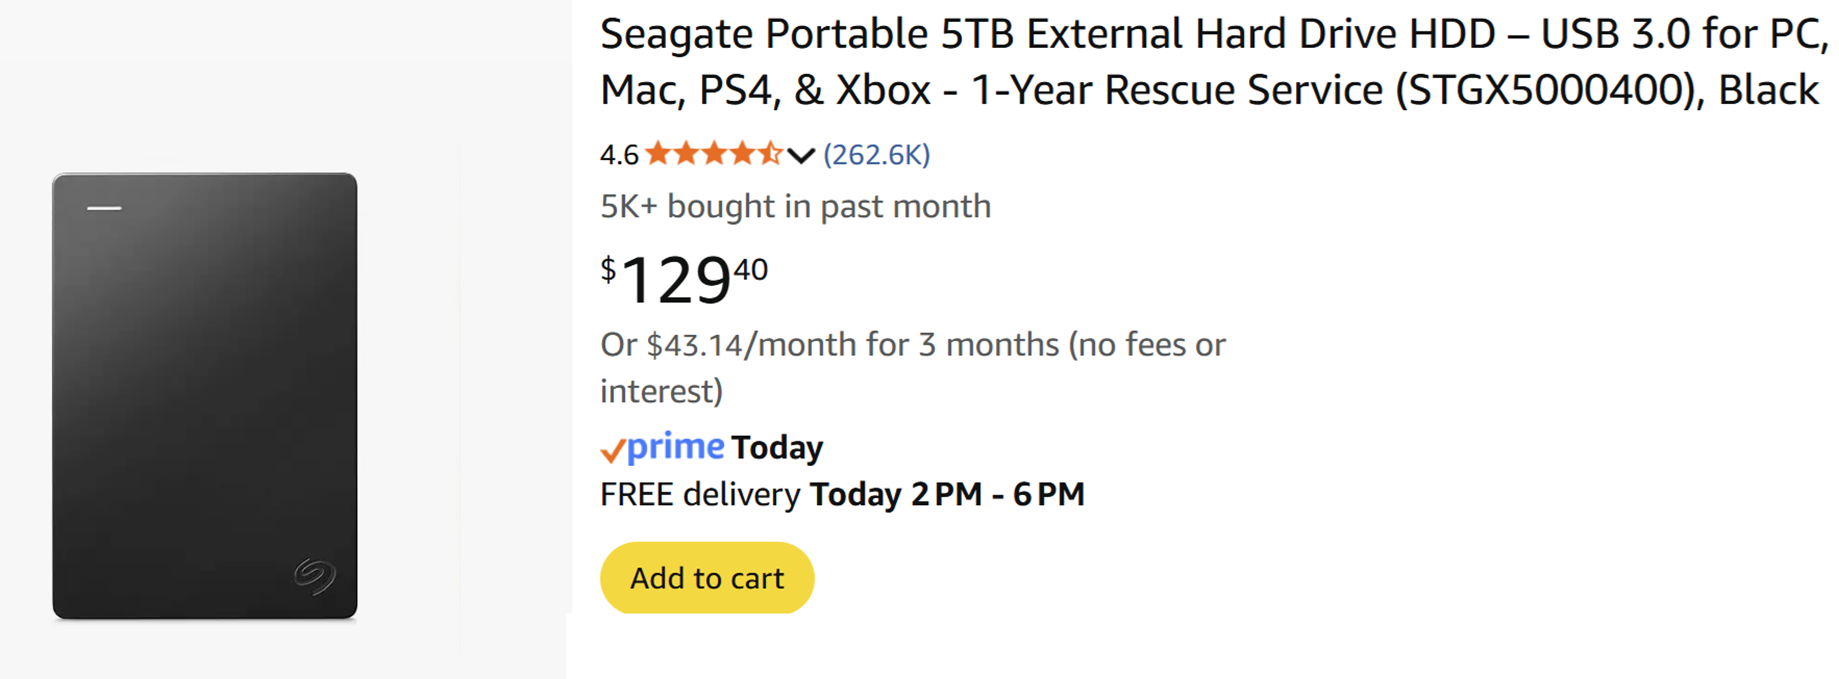This screenshot has height=679, width=1839.
Task: Click the Today 2 PM - 6 PM delivery window
Action: 946,495
